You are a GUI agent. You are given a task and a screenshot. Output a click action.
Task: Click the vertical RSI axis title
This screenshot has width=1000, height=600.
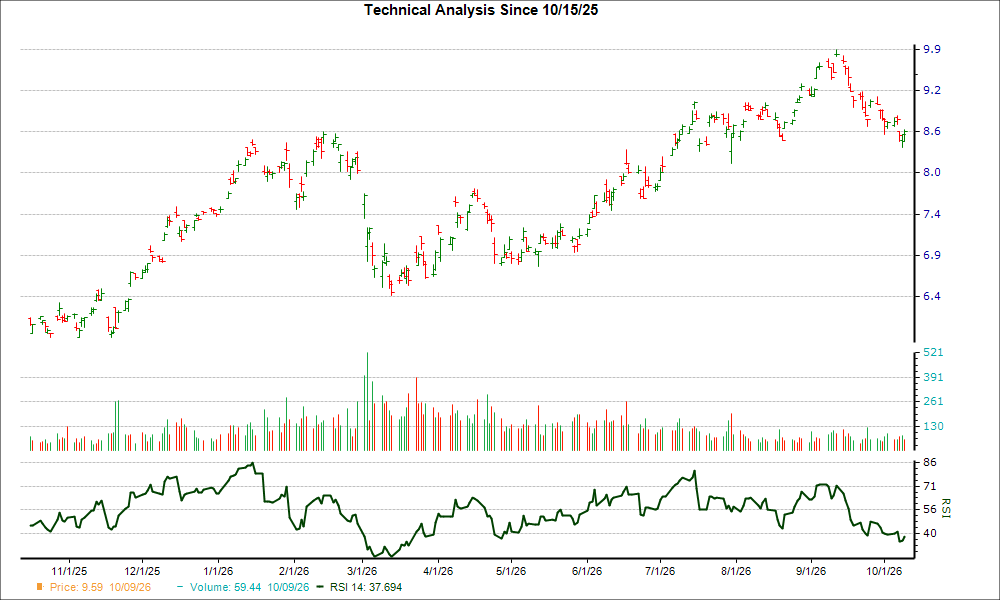946,508
